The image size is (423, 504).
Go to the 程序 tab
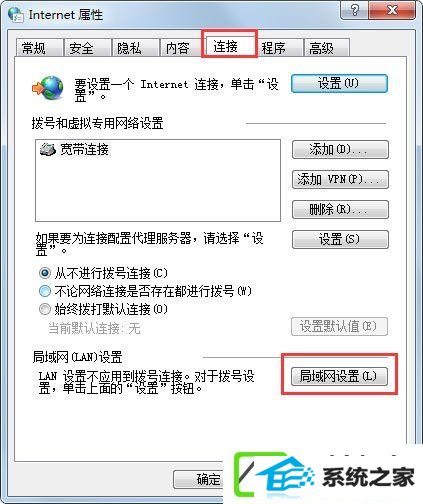(280, 48)
